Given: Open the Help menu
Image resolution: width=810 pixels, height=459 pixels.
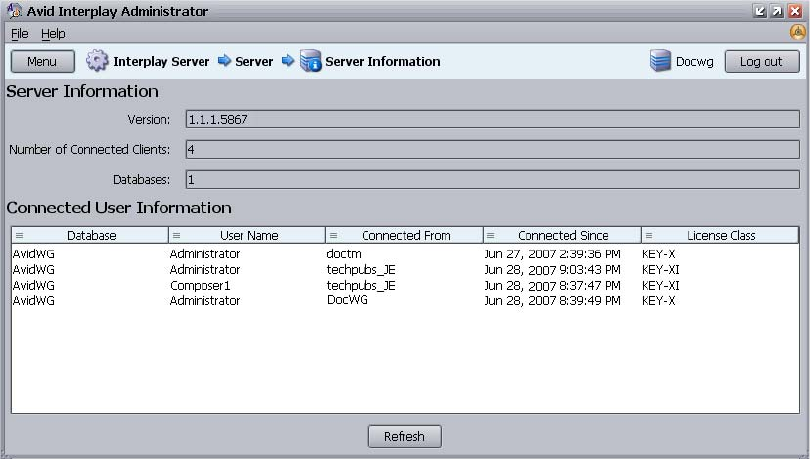Looking at the screenshot, I should click(x=53, y=34).
